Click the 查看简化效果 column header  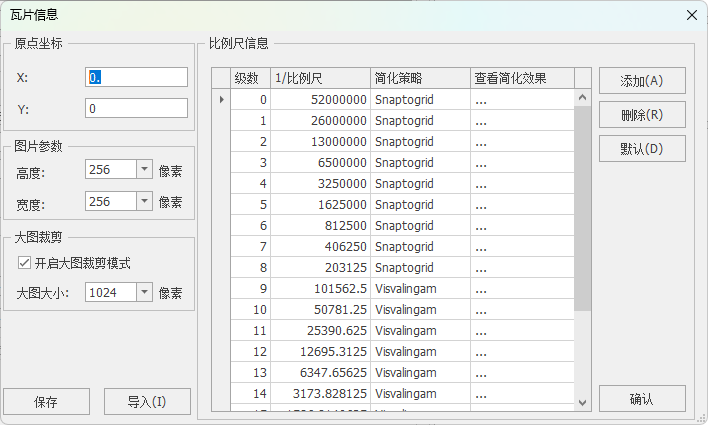pyautogui.click(x=522, y=78)
